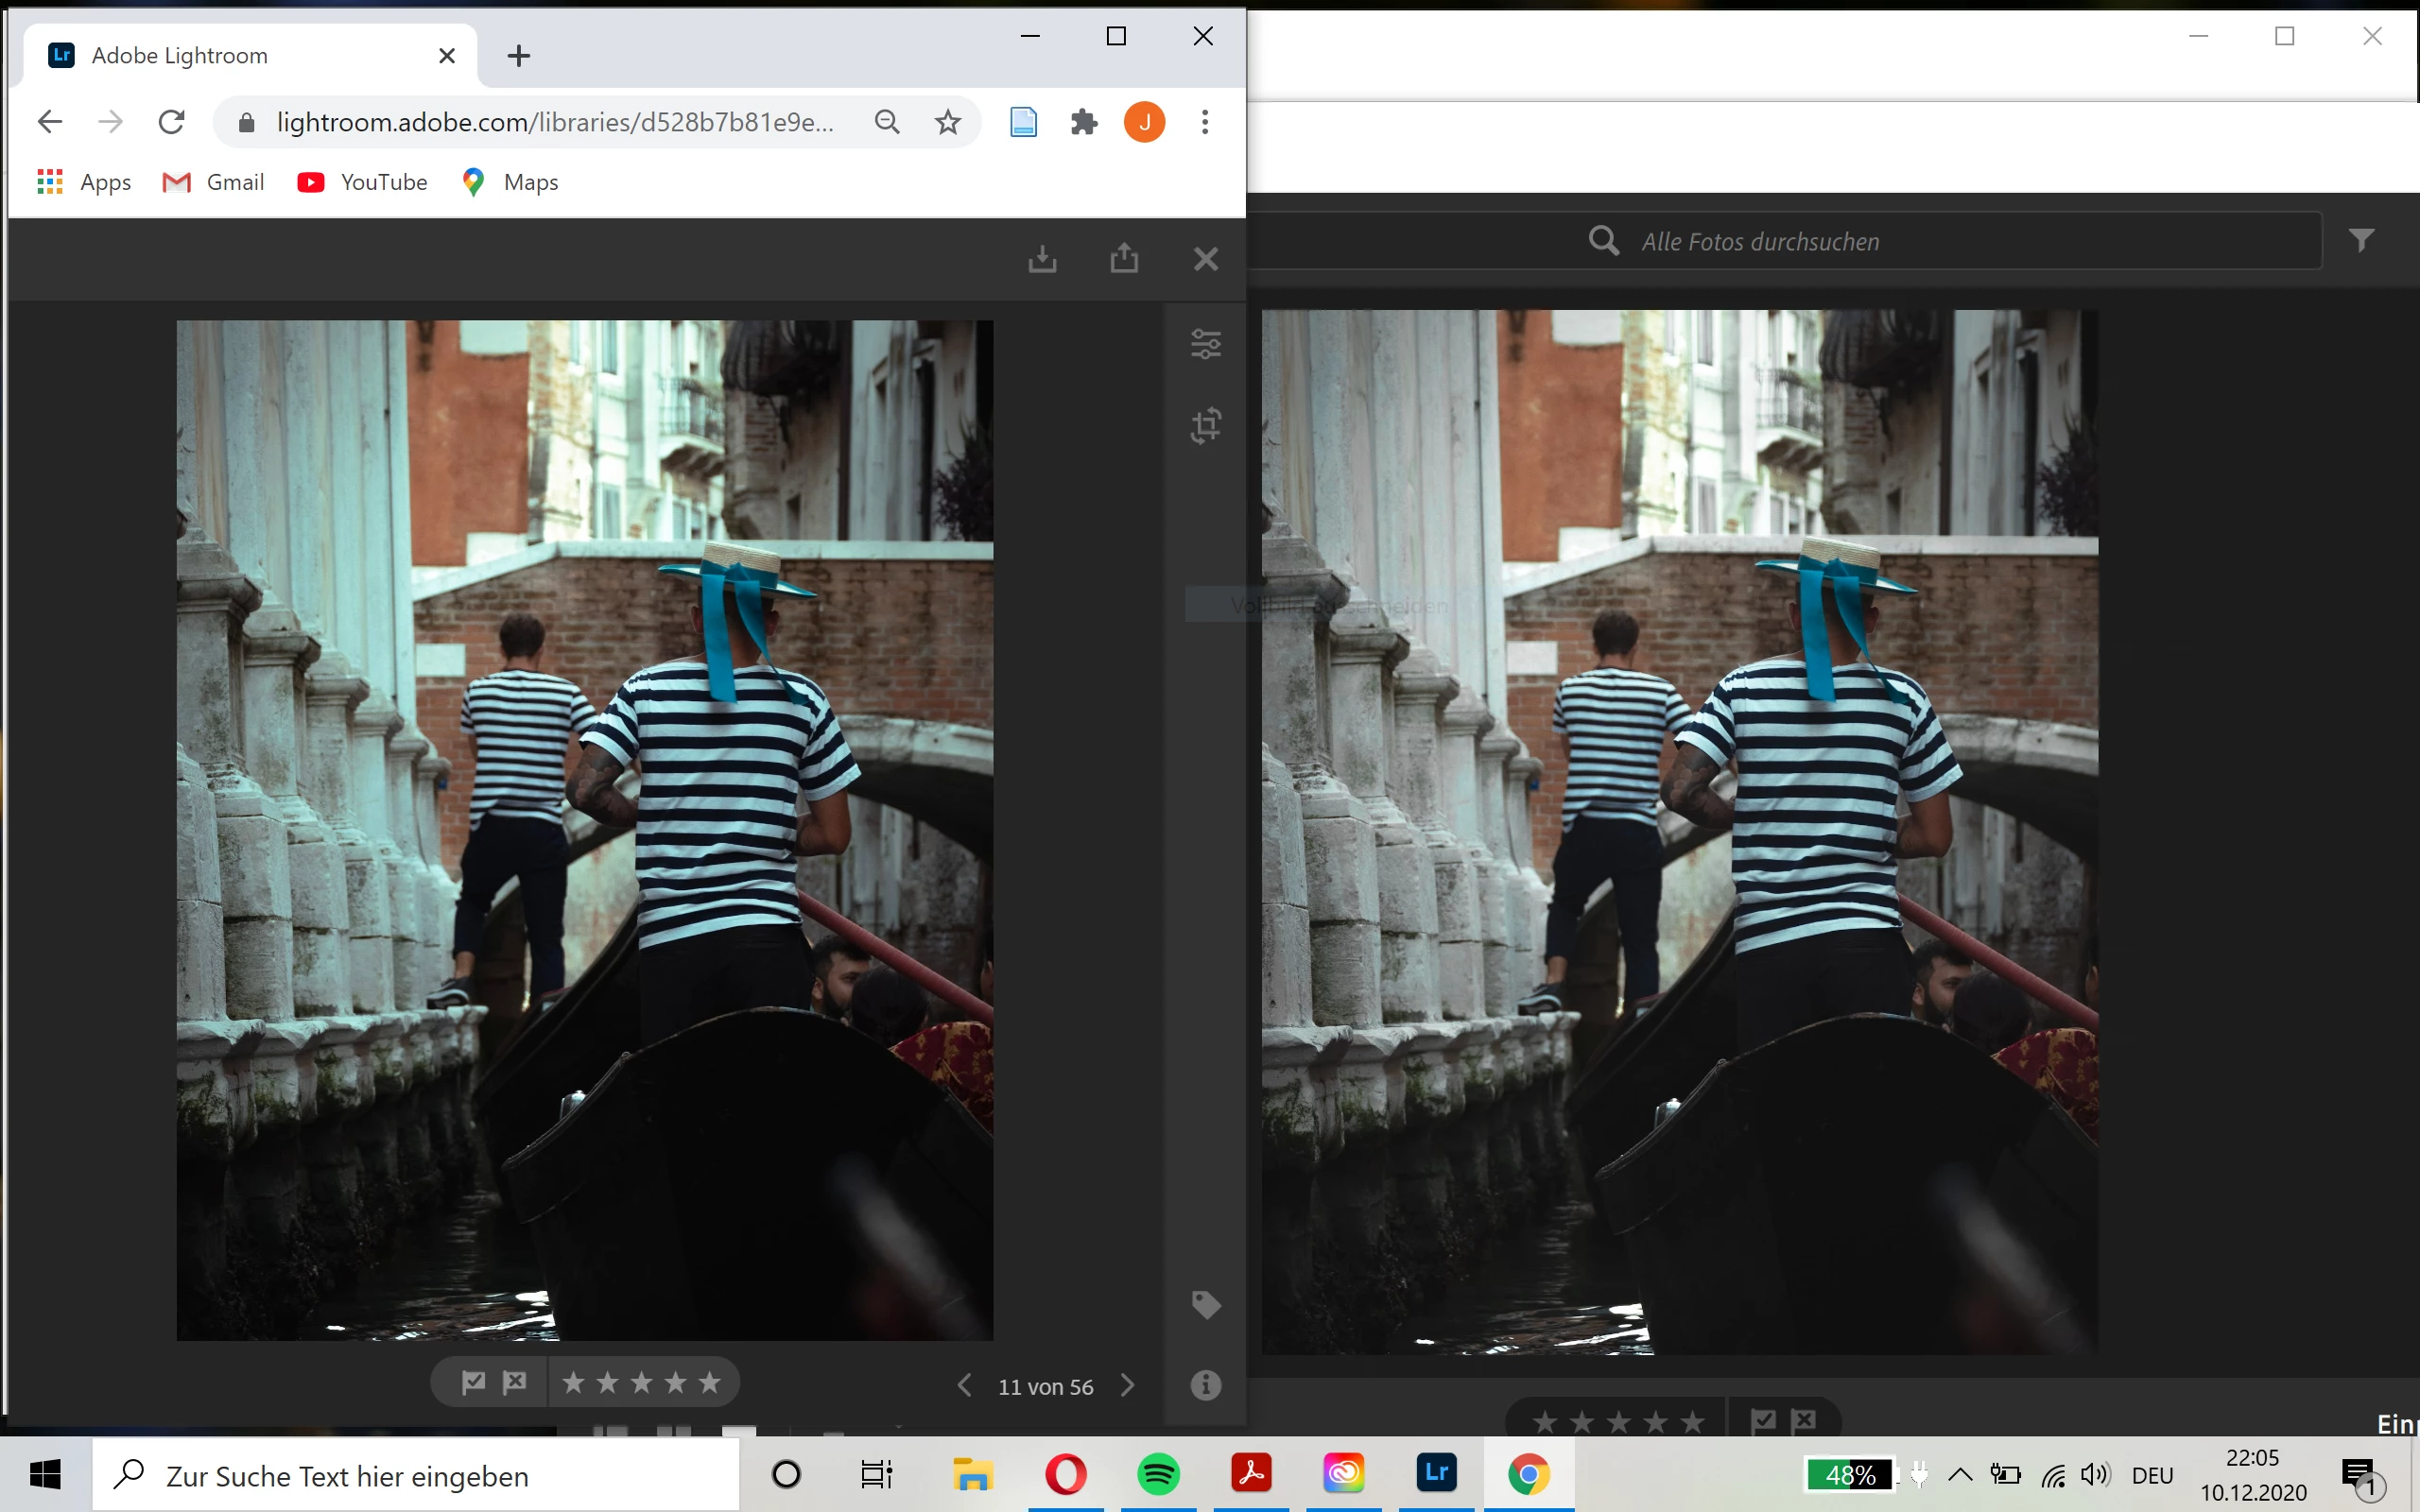Open the Chrome three-dot menu
Viewport: 2420px width, 1512px height.
pos(1205,122)
